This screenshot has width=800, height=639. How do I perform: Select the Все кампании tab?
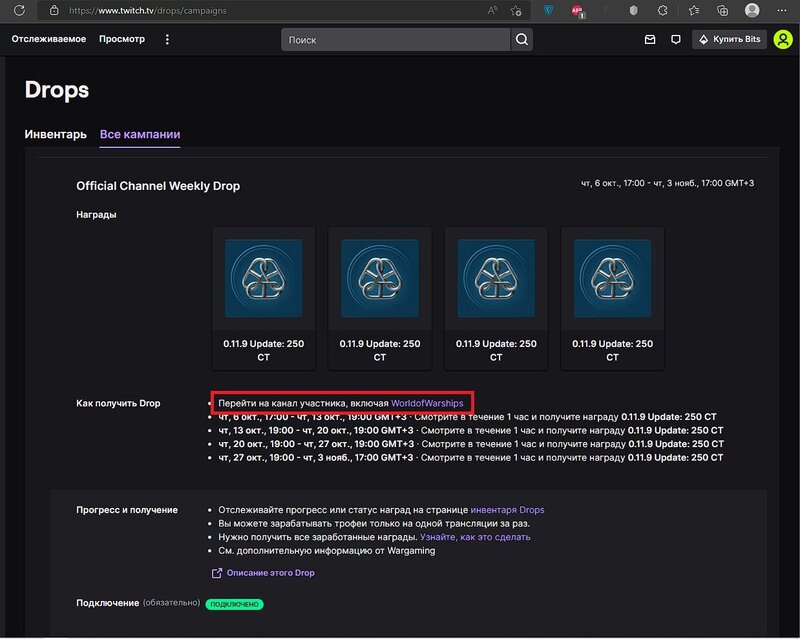140,134
